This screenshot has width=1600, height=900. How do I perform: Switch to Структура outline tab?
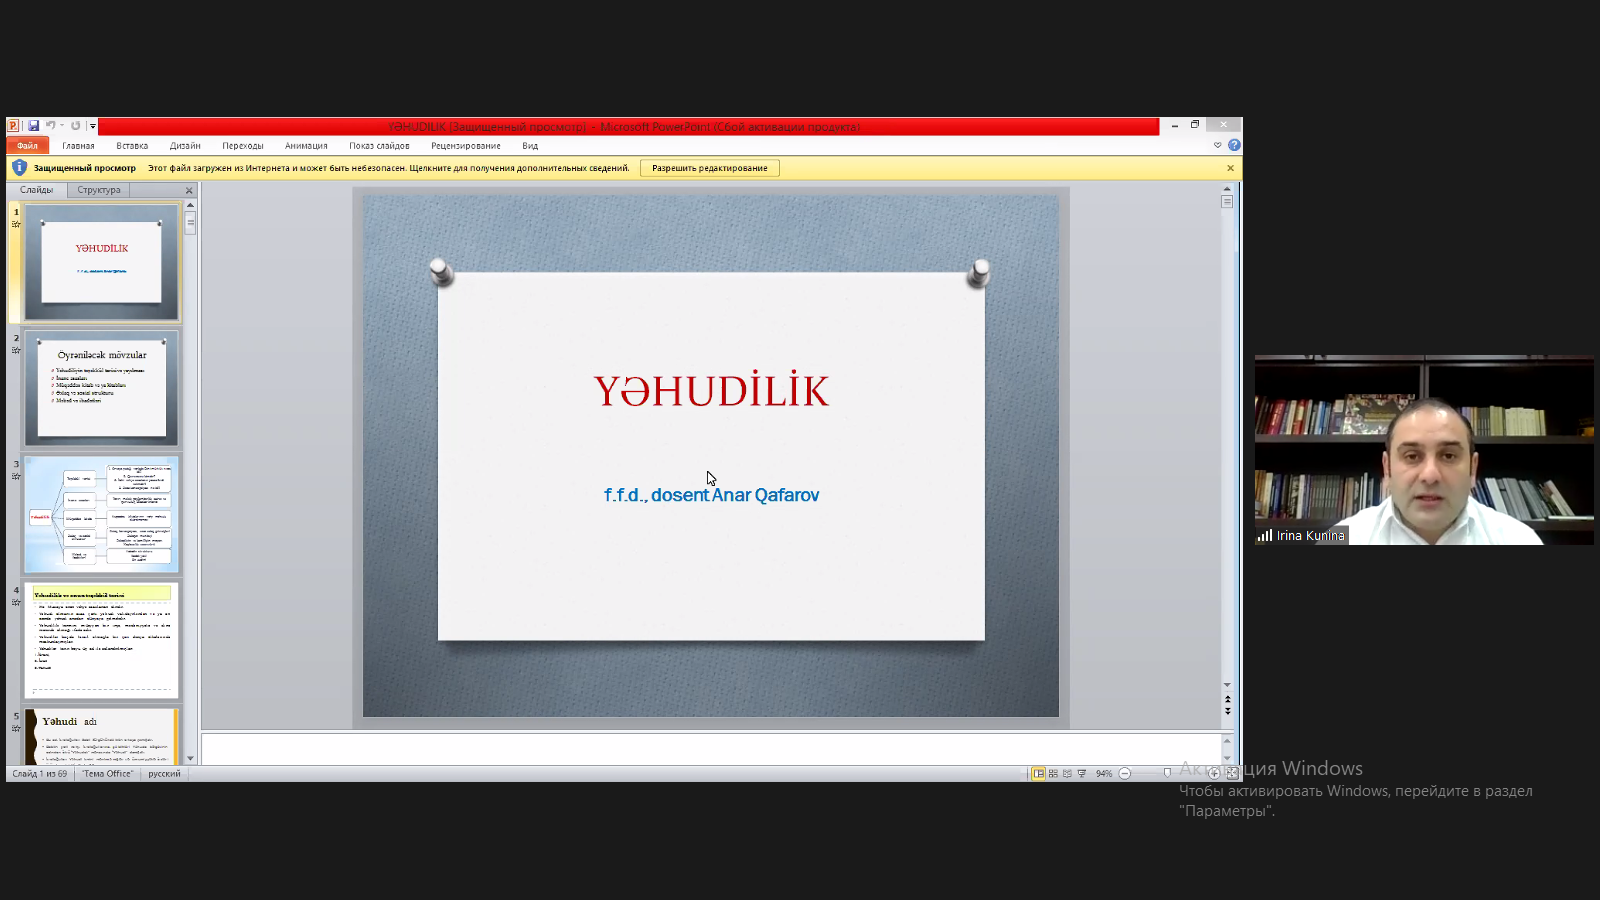tap(99, 190)
